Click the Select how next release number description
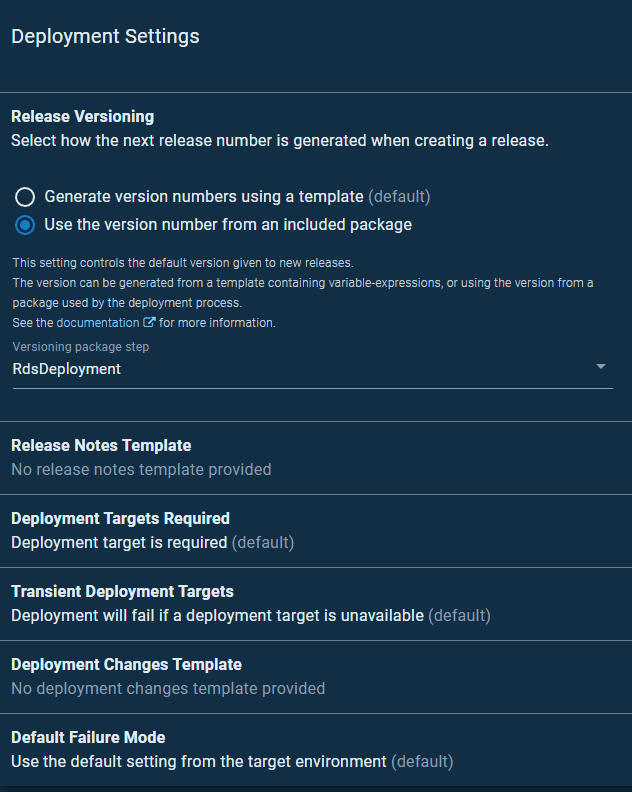632x792 pixels. [x=280, y=140]
